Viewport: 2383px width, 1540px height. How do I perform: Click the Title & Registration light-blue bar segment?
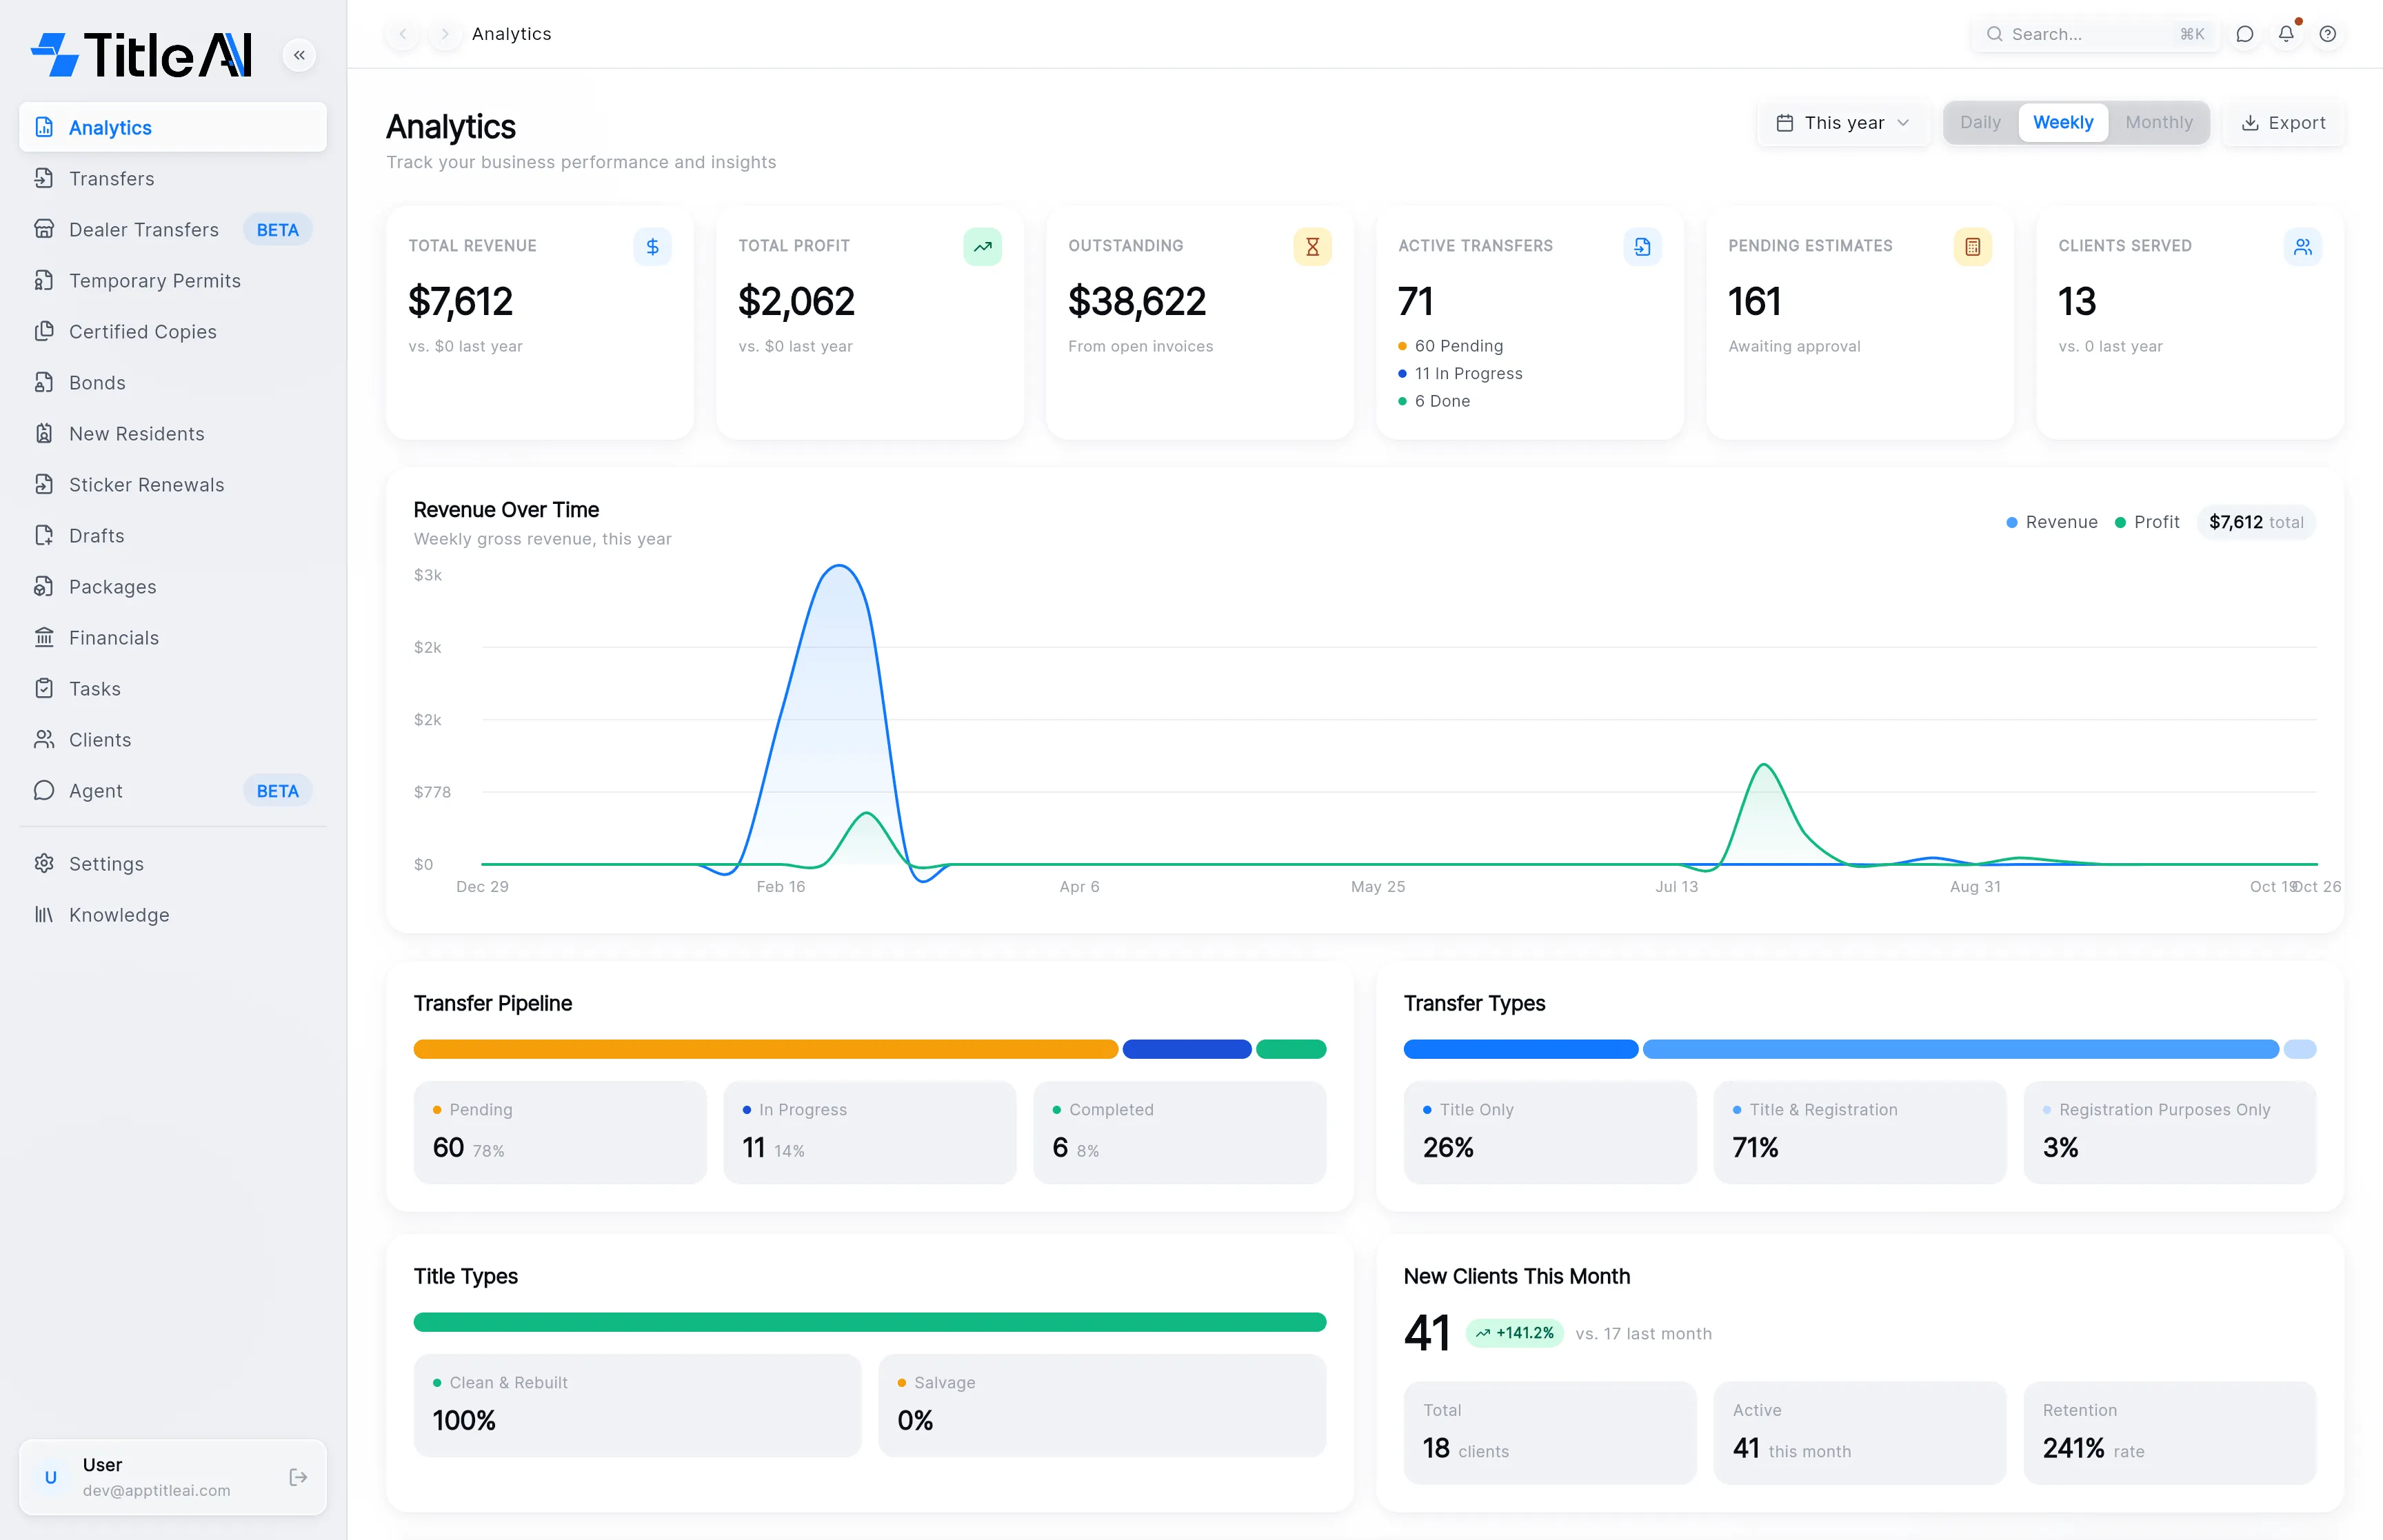point(1961,1049)
